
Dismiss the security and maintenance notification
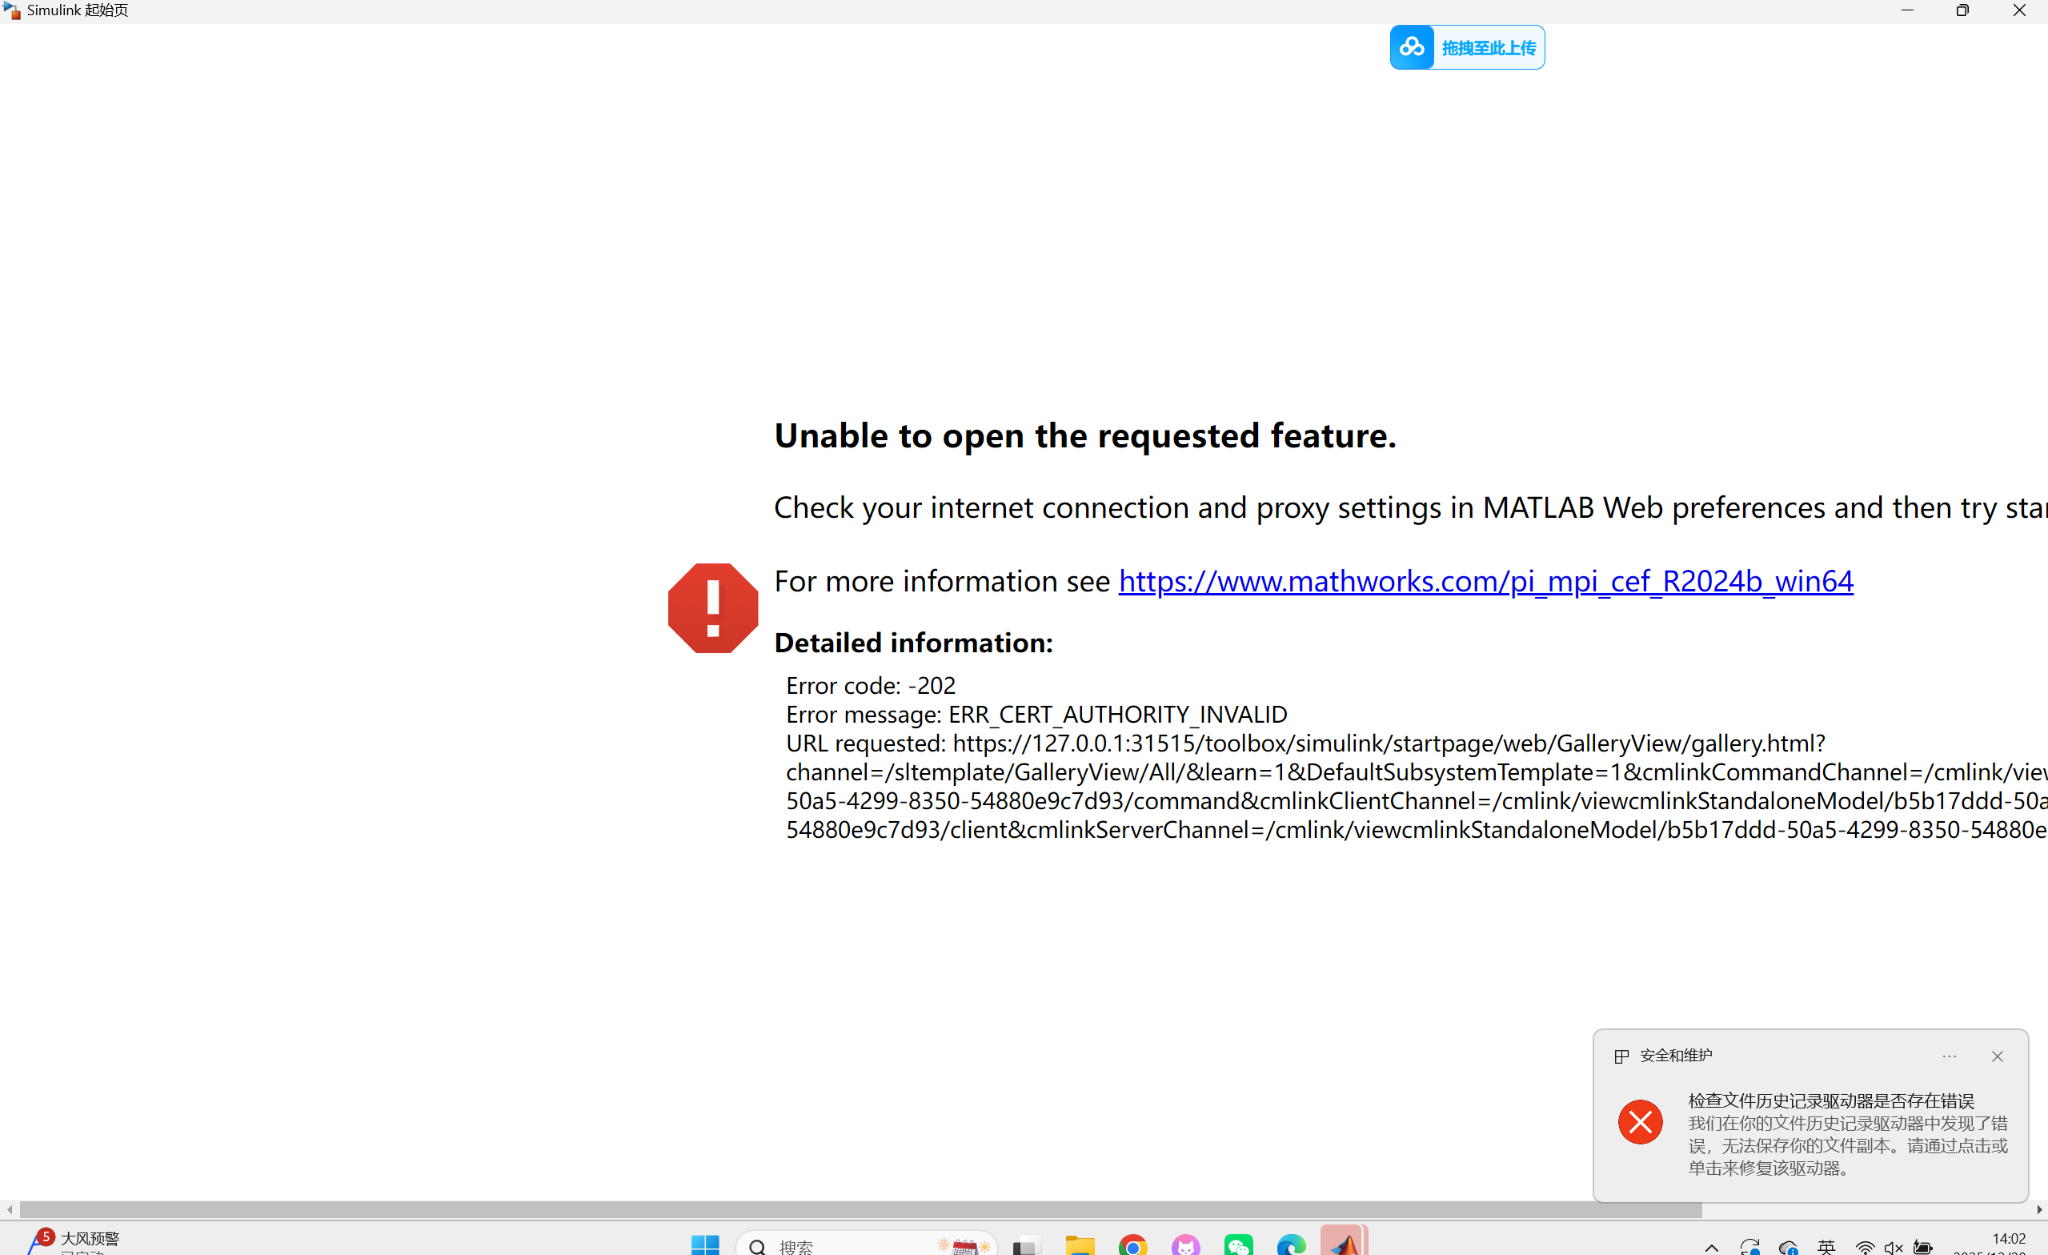click(x=1997, y=1056)
